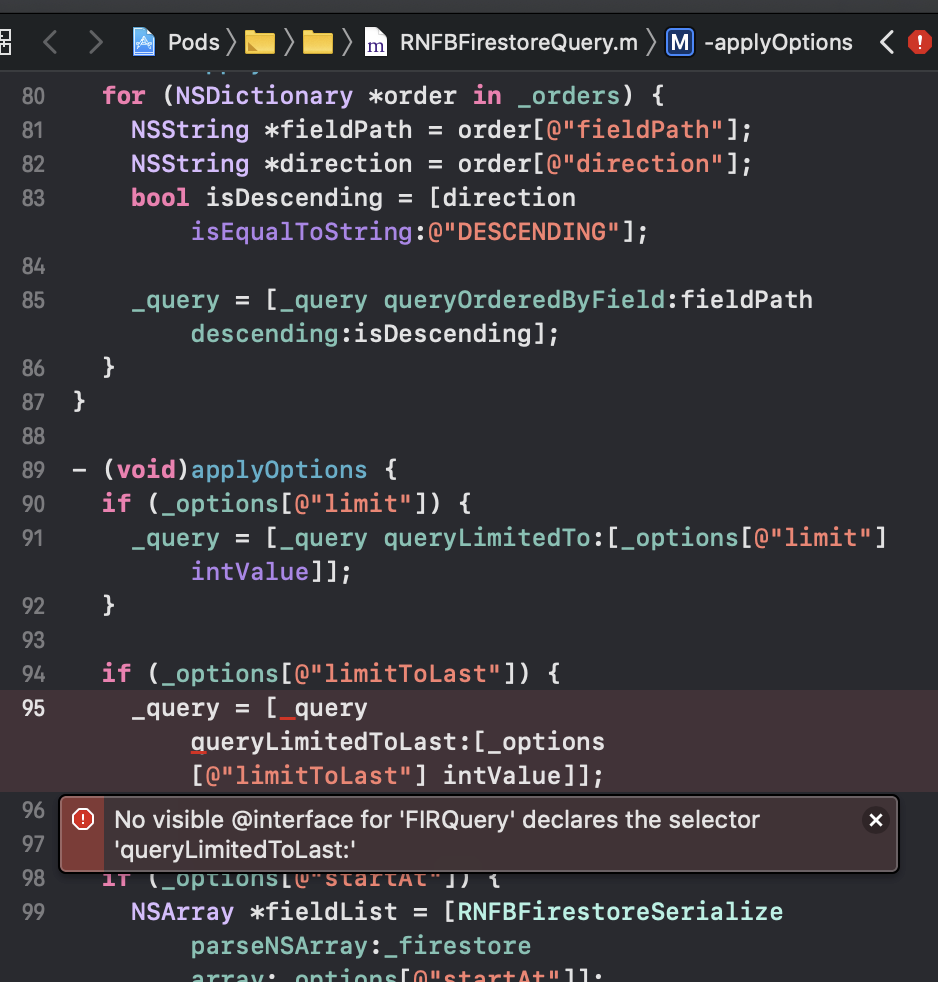938x982 pixels.
Task: Navigate forward with the right arrow
Action: tap(94, 42)
